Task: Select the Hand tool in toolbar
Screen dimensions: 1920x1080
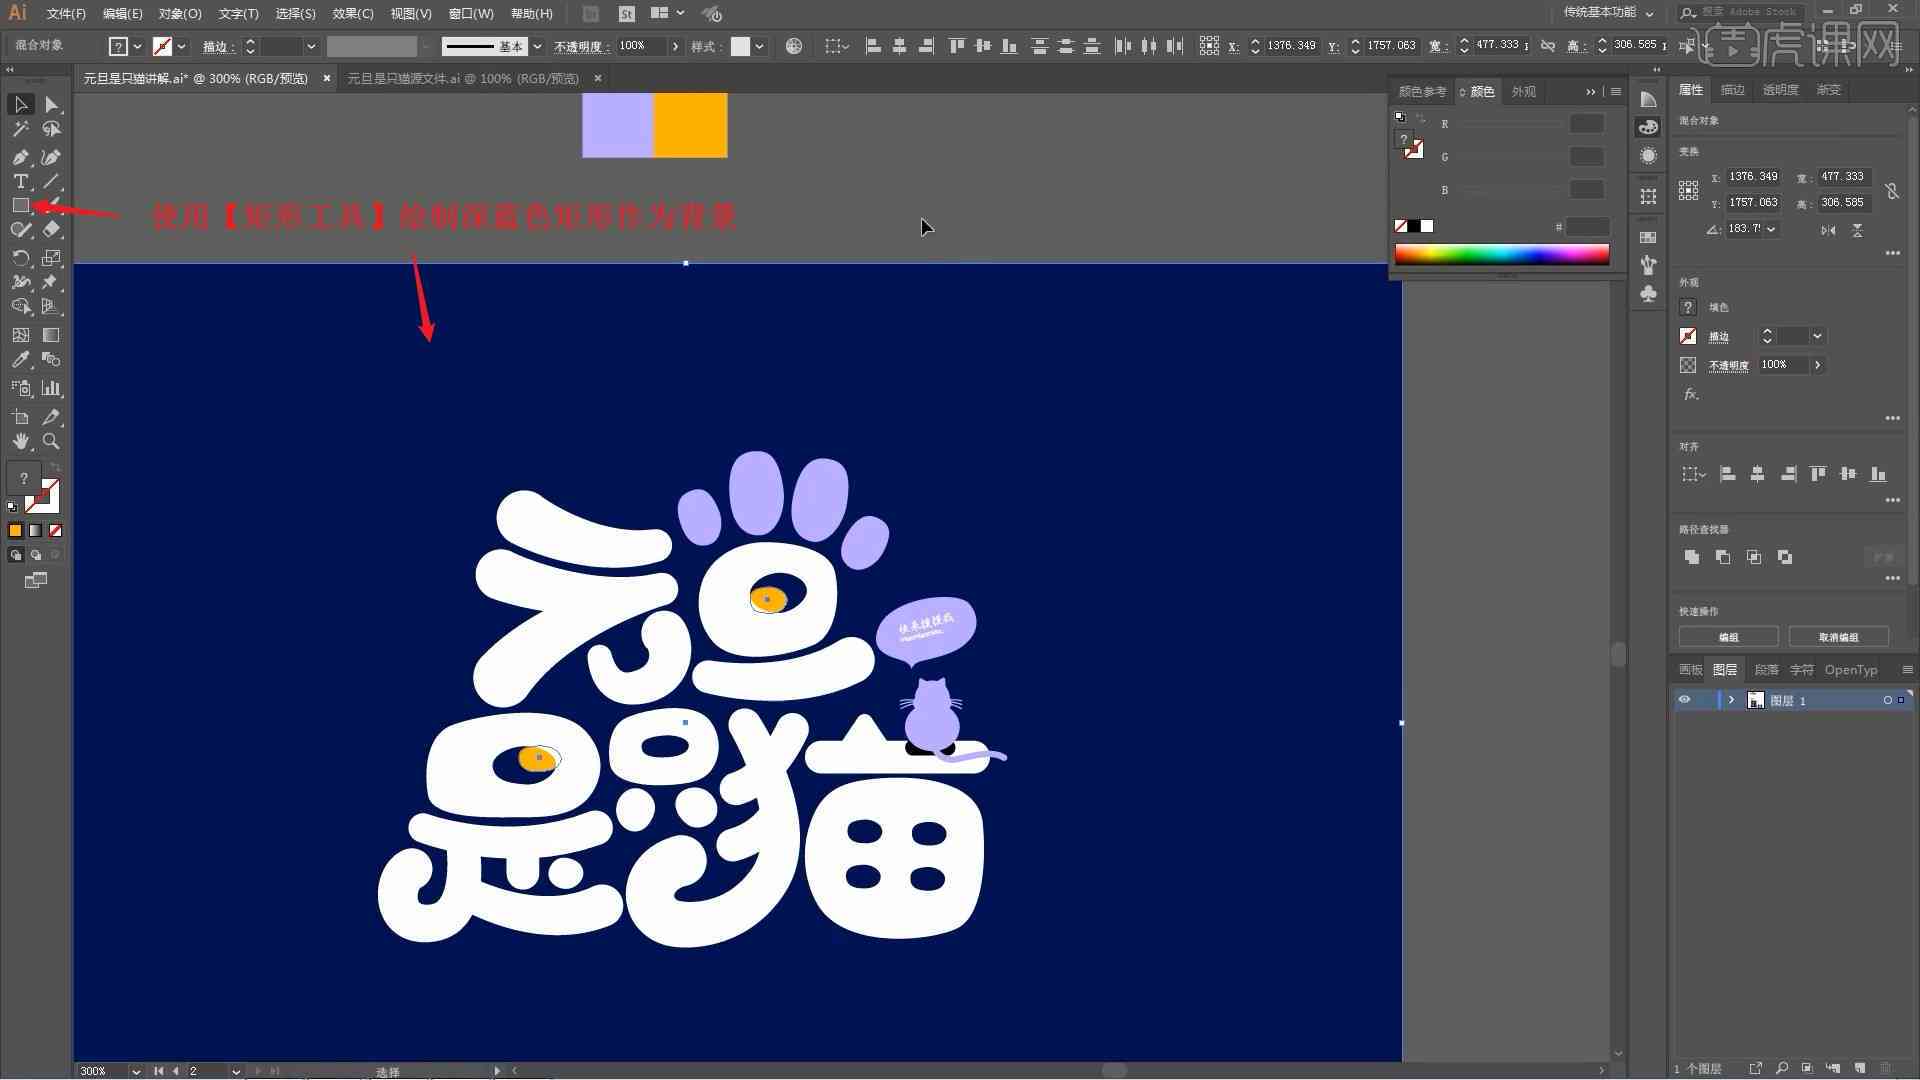Action: tap(20, 440)
